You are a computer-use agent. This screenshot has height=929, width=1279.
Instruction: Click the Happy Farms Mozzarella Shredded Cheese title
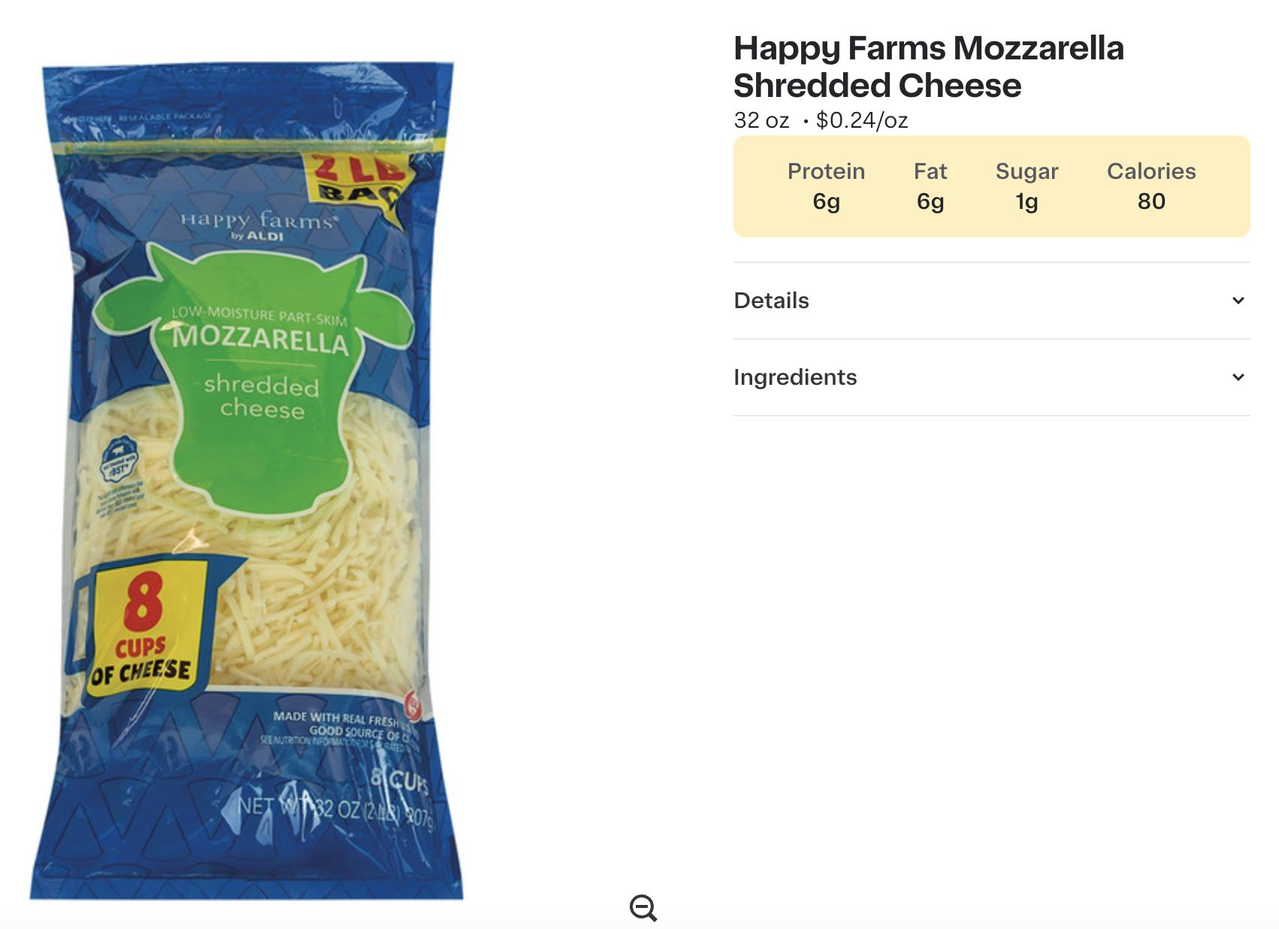[928, 66]
